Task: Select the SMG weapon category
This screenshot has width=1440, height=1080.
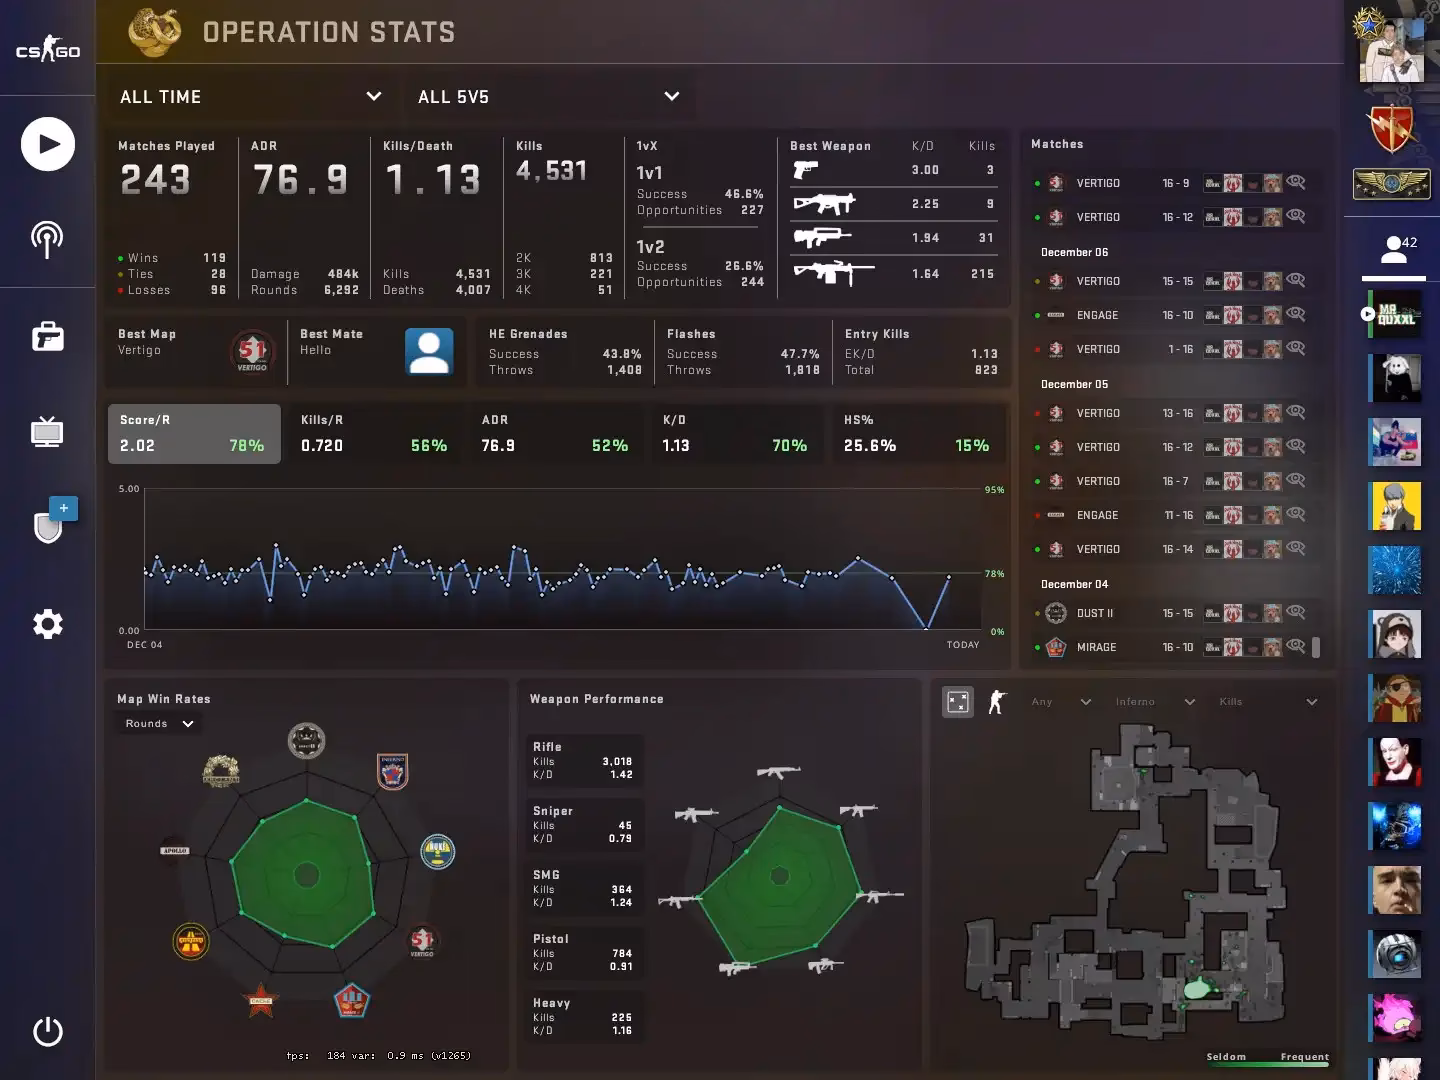Action: [x=584, y=888]
